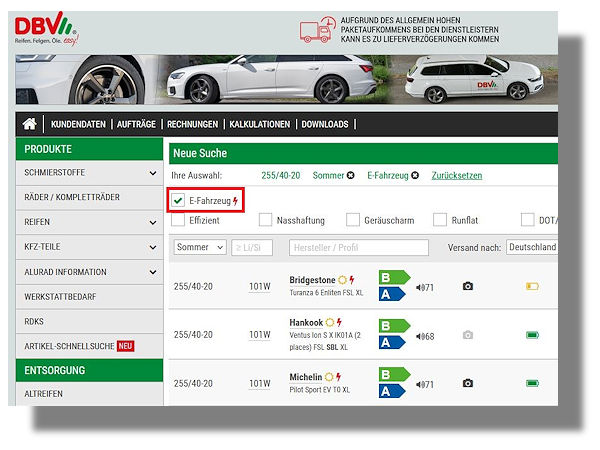The width and height of the screenshot is (600, 450).
Task: Open Artikel-Schnellsuche NEU
Action: [x=90, y=346]
